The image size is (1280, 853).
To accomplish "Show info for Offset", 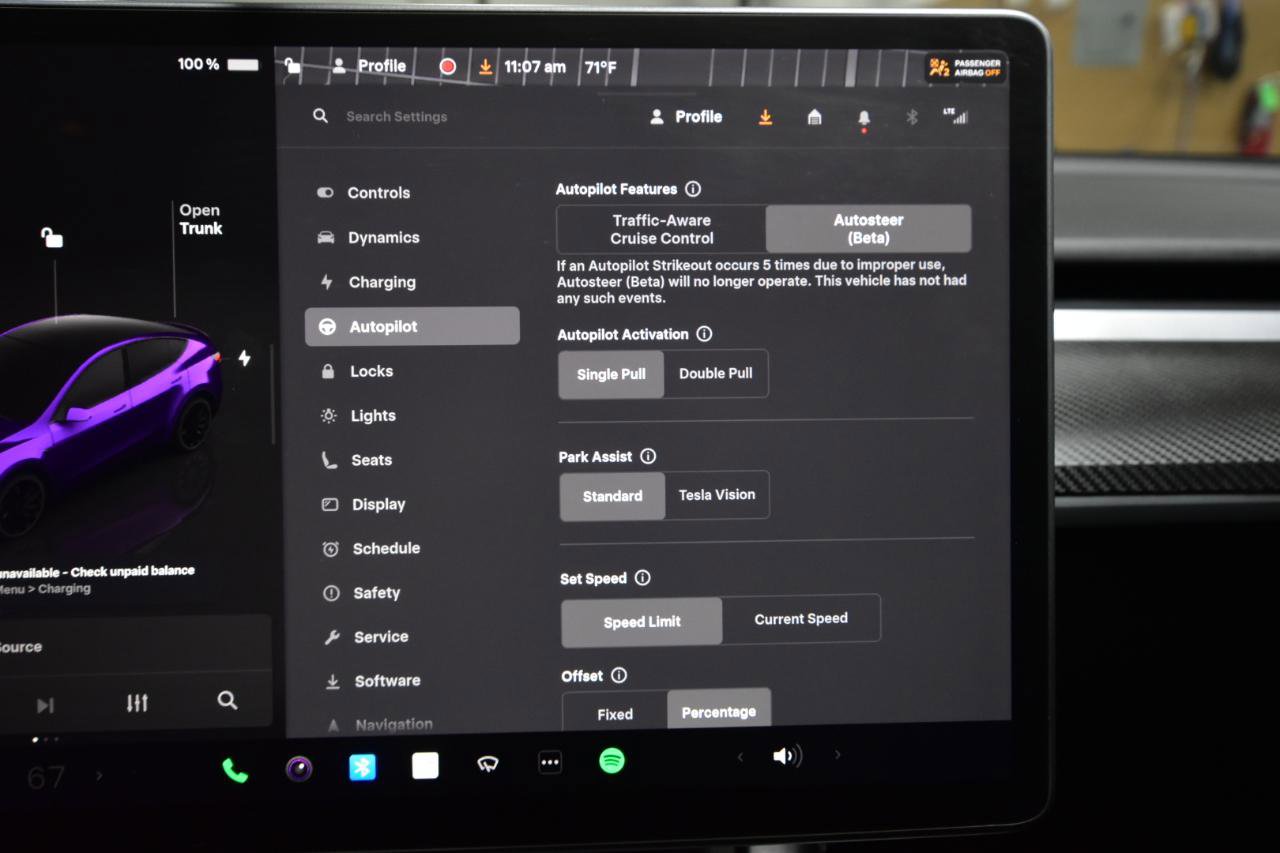I will [619, 675].
